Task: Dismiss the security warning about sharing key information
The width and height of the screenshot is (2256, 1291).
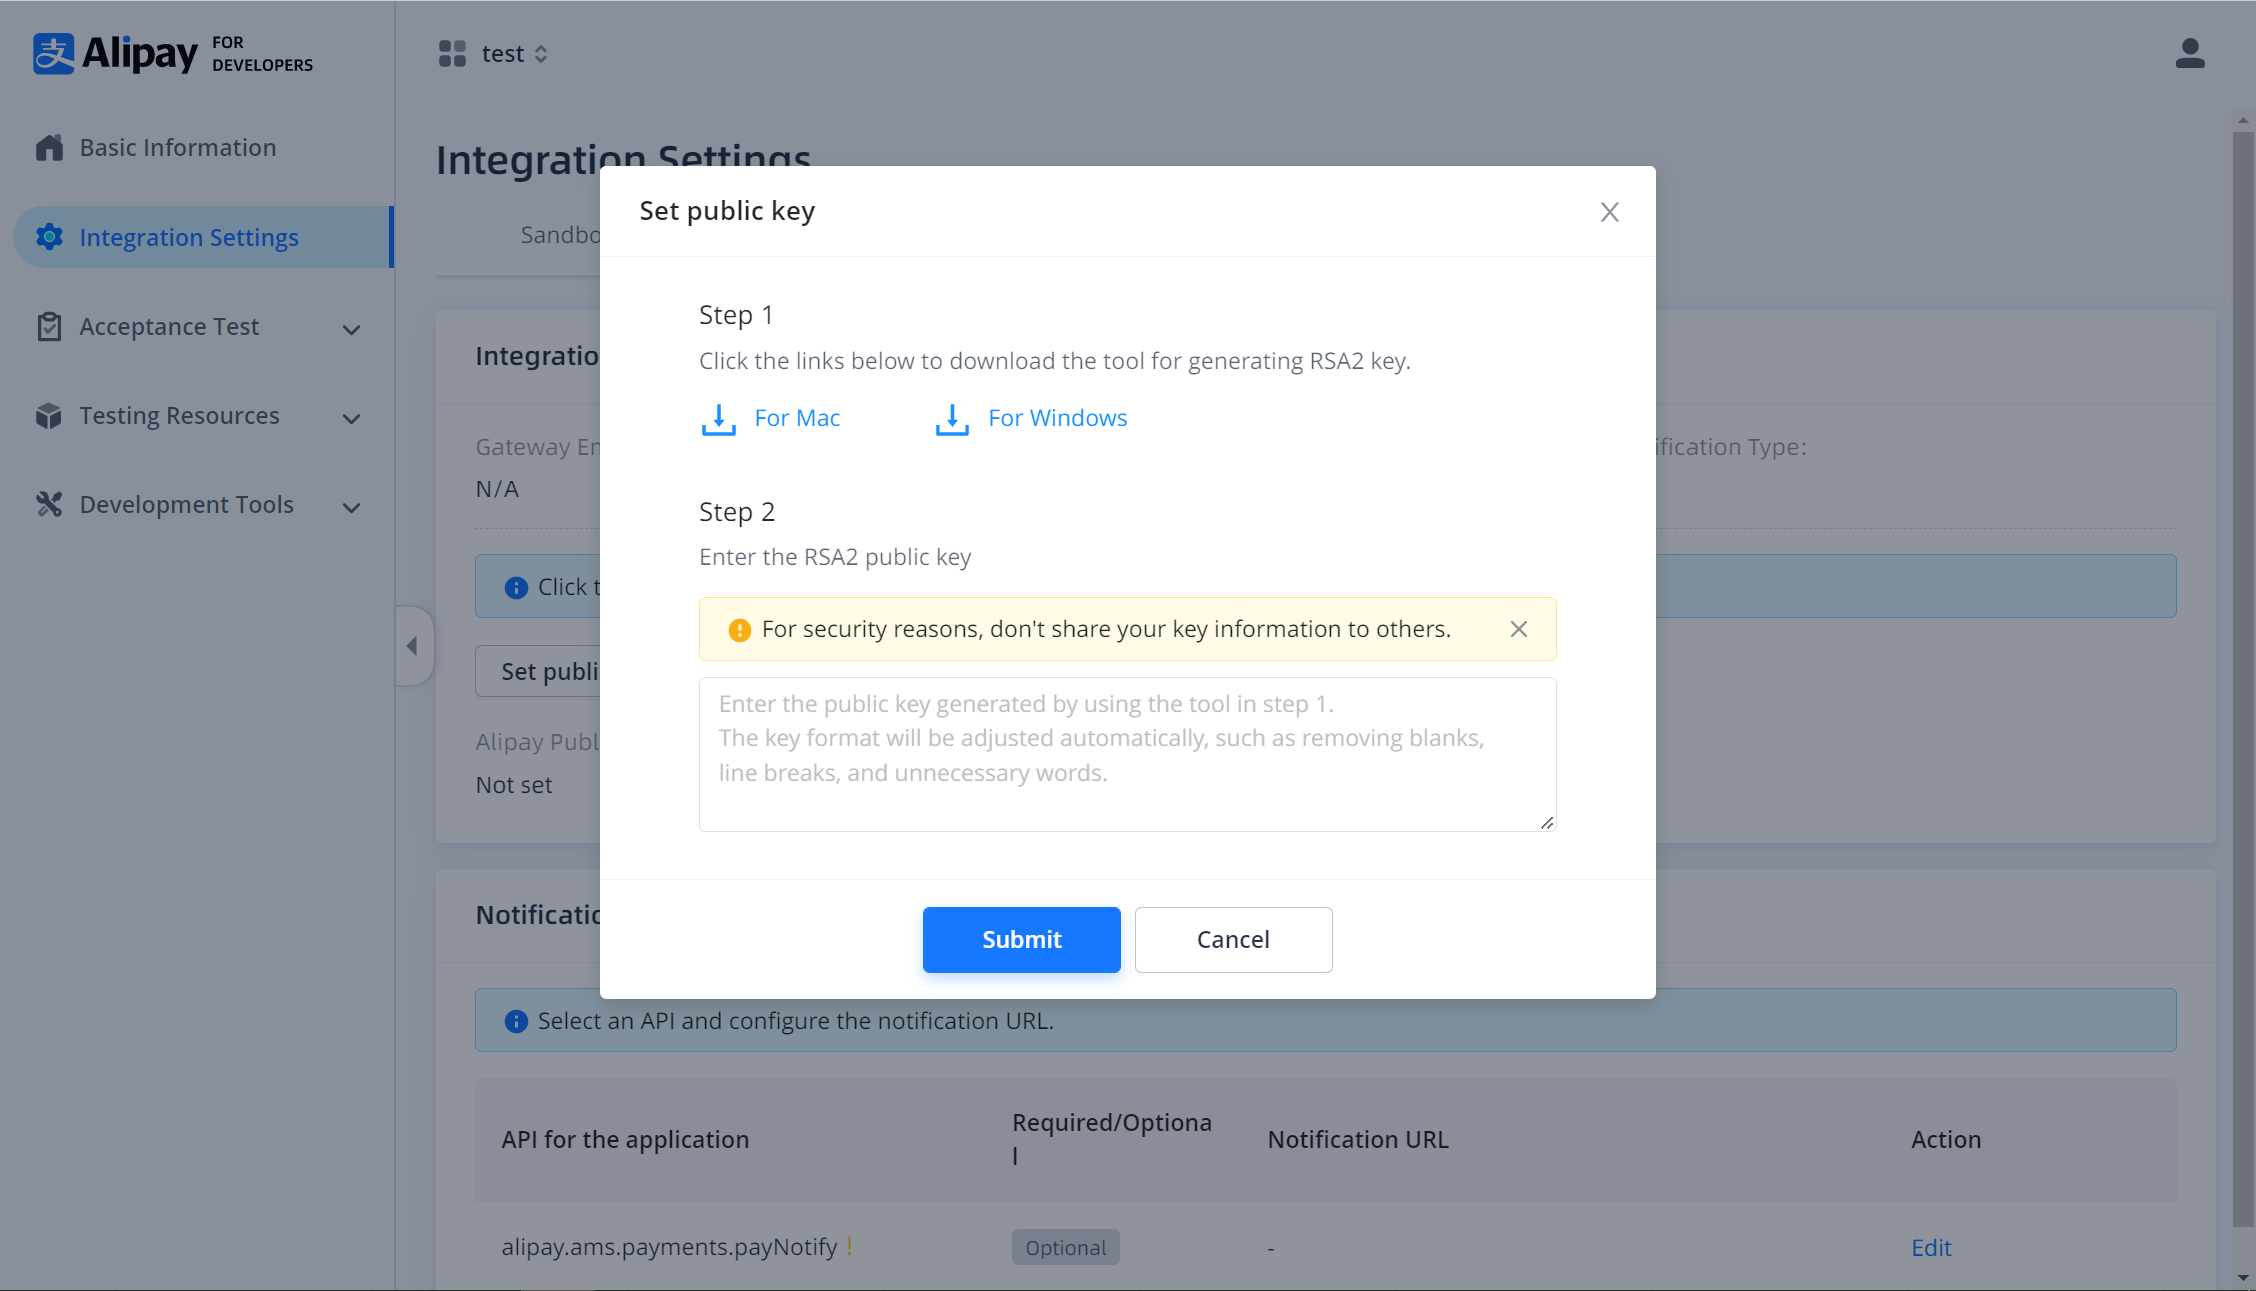Action: 1518,629
